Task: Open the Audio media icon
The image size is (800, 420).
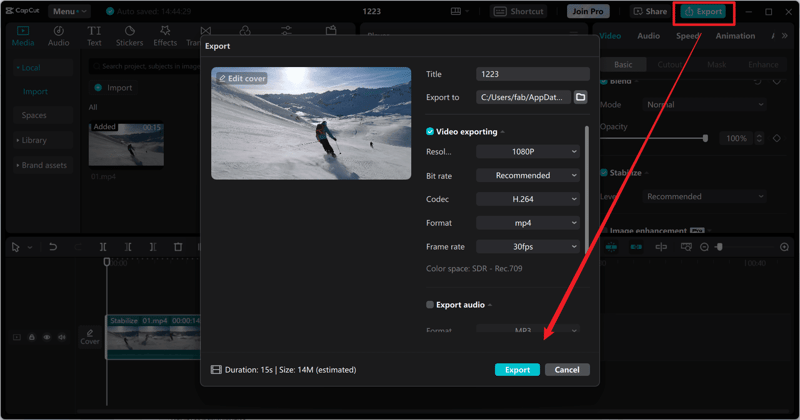Action: 59,37
